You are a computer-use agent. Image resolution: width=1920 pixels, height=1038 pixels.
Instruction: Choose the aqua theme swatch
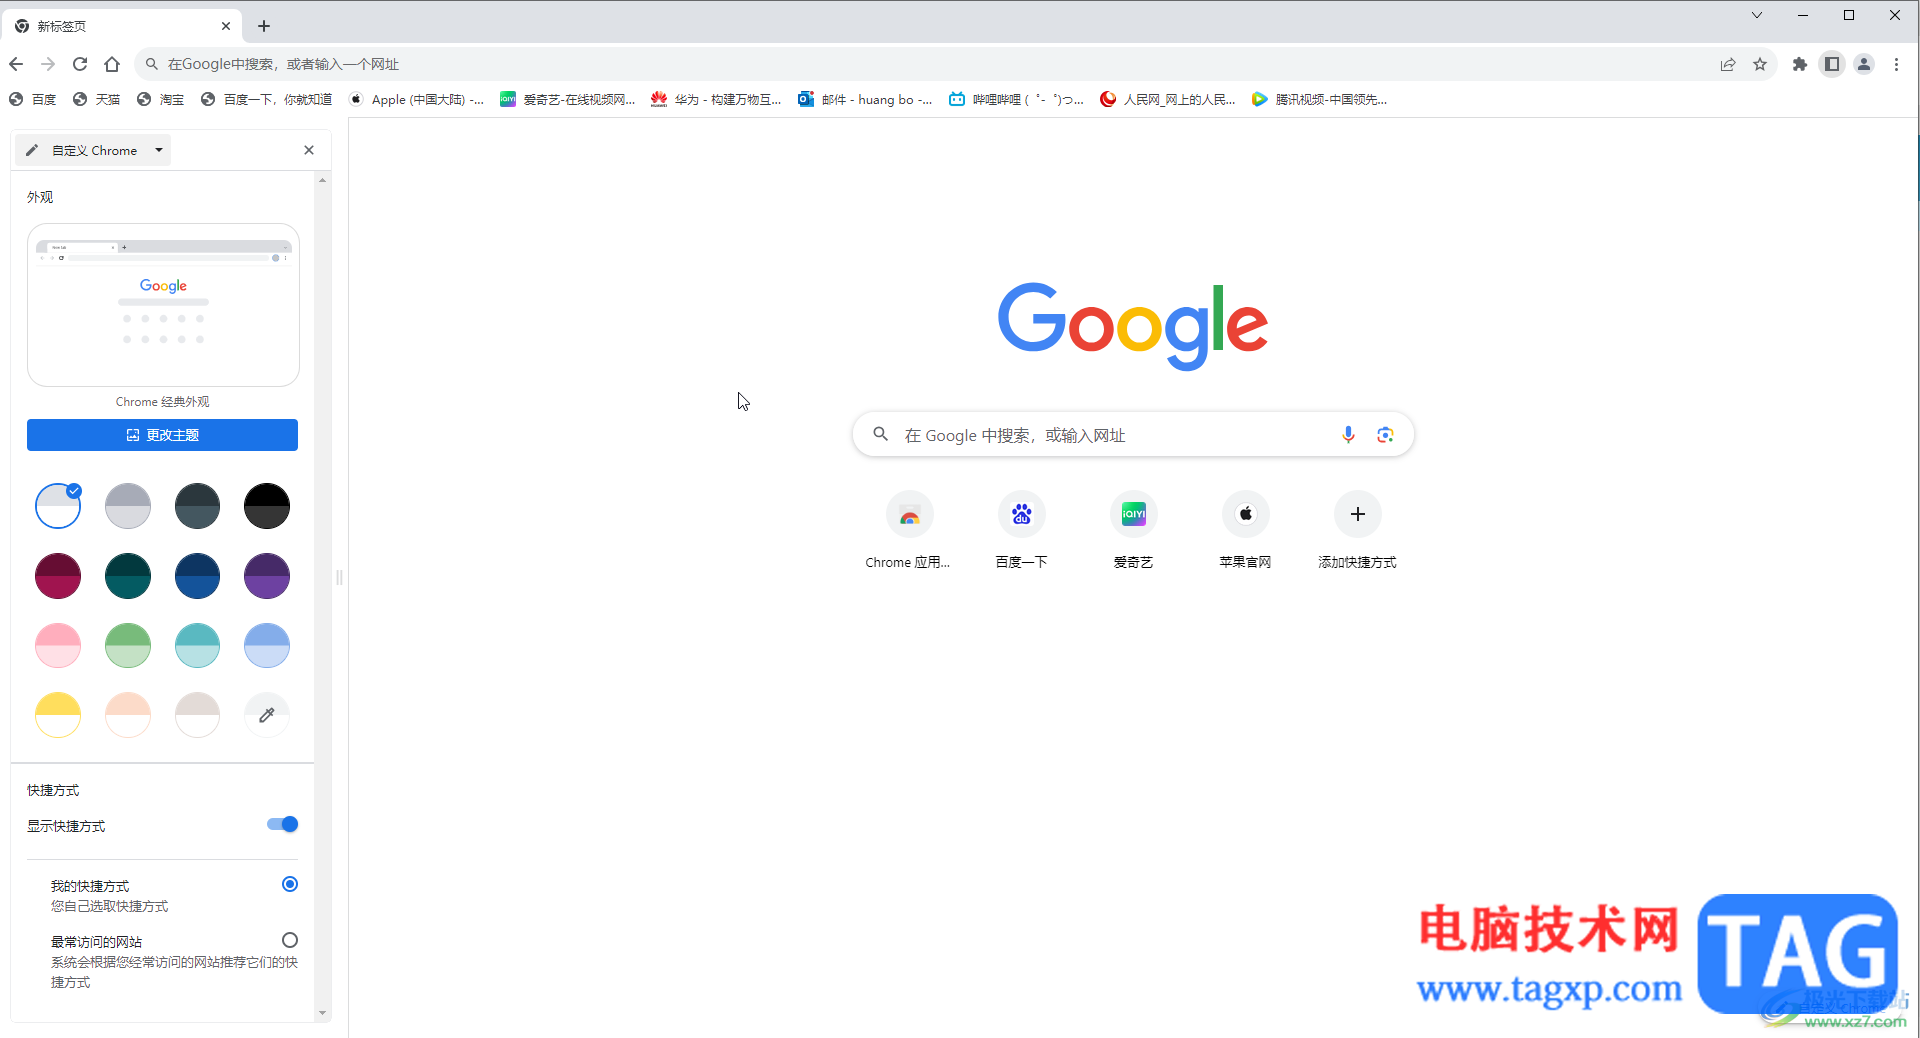click(197, 645)
